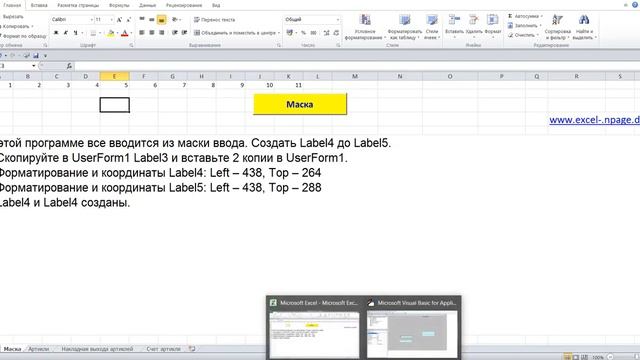Align cell content to middle

click(151, 19)
